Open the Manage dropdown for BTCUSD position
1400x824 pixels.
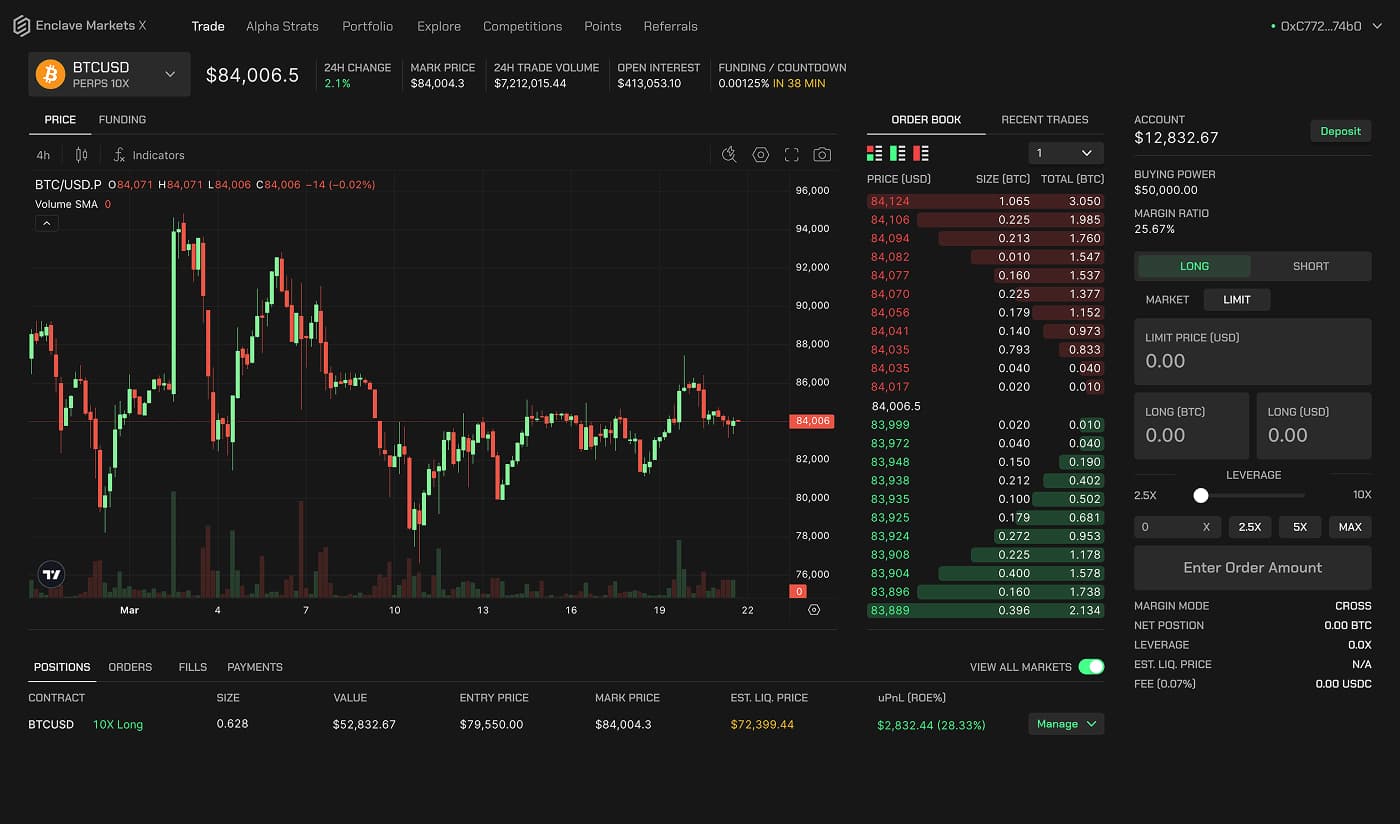coord(1066,724)
